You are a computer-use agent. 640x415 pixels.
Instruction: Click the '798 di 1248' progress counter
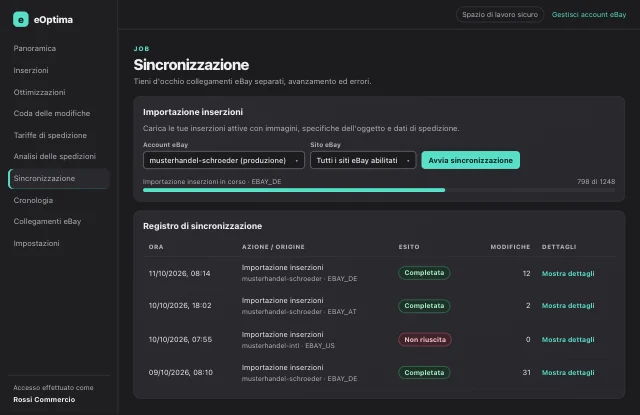596,182
